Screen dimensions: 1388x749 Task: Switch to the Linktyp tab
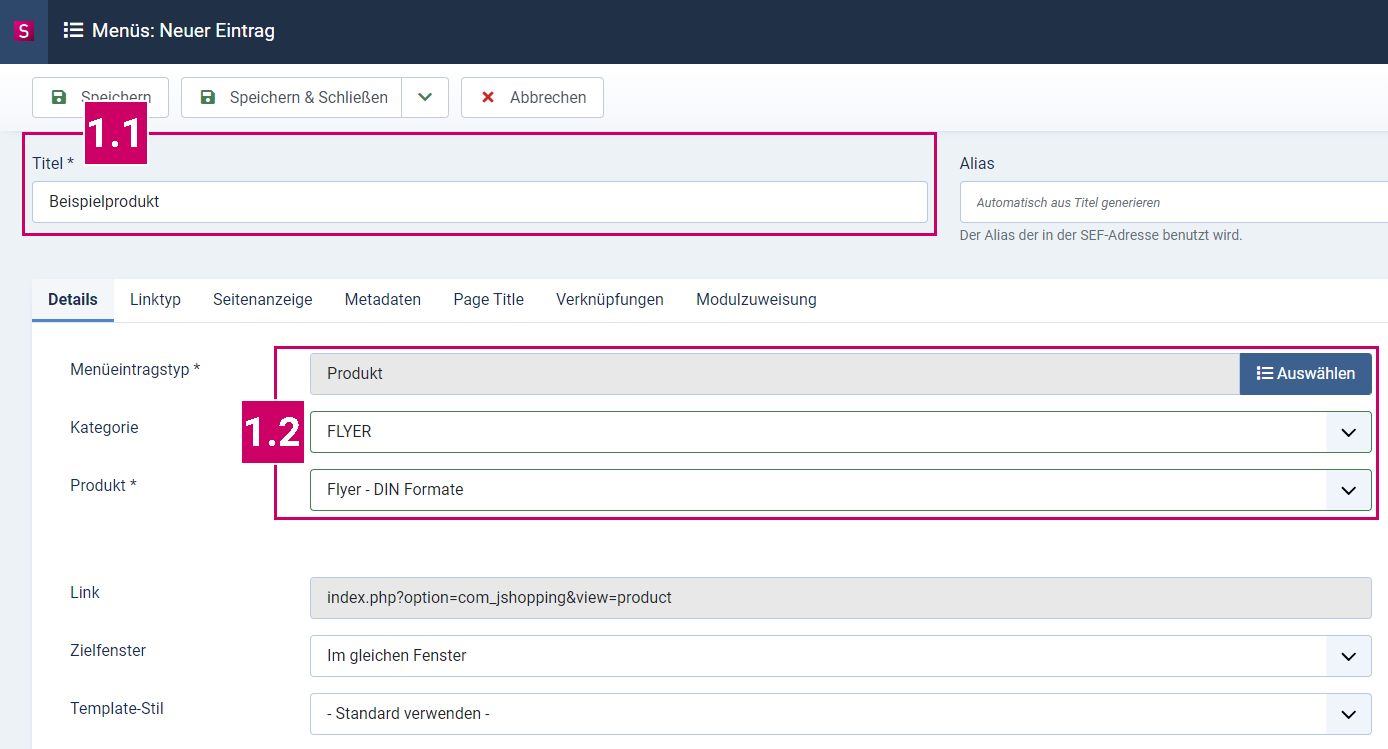(x=155, y=300)
